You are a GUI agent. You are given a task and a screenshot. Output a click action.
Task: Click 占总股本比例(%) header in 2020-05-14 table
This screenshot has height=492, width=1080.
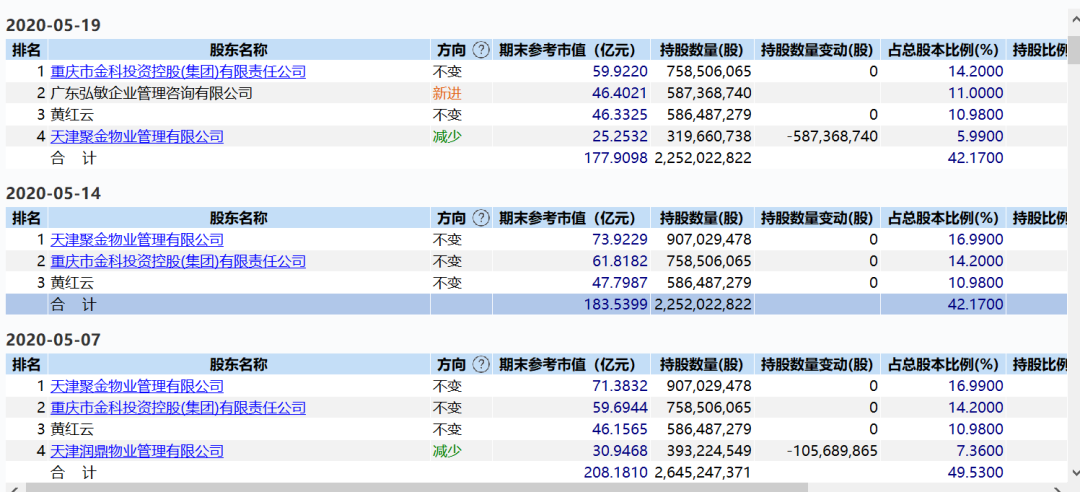[x=942, y=218]
